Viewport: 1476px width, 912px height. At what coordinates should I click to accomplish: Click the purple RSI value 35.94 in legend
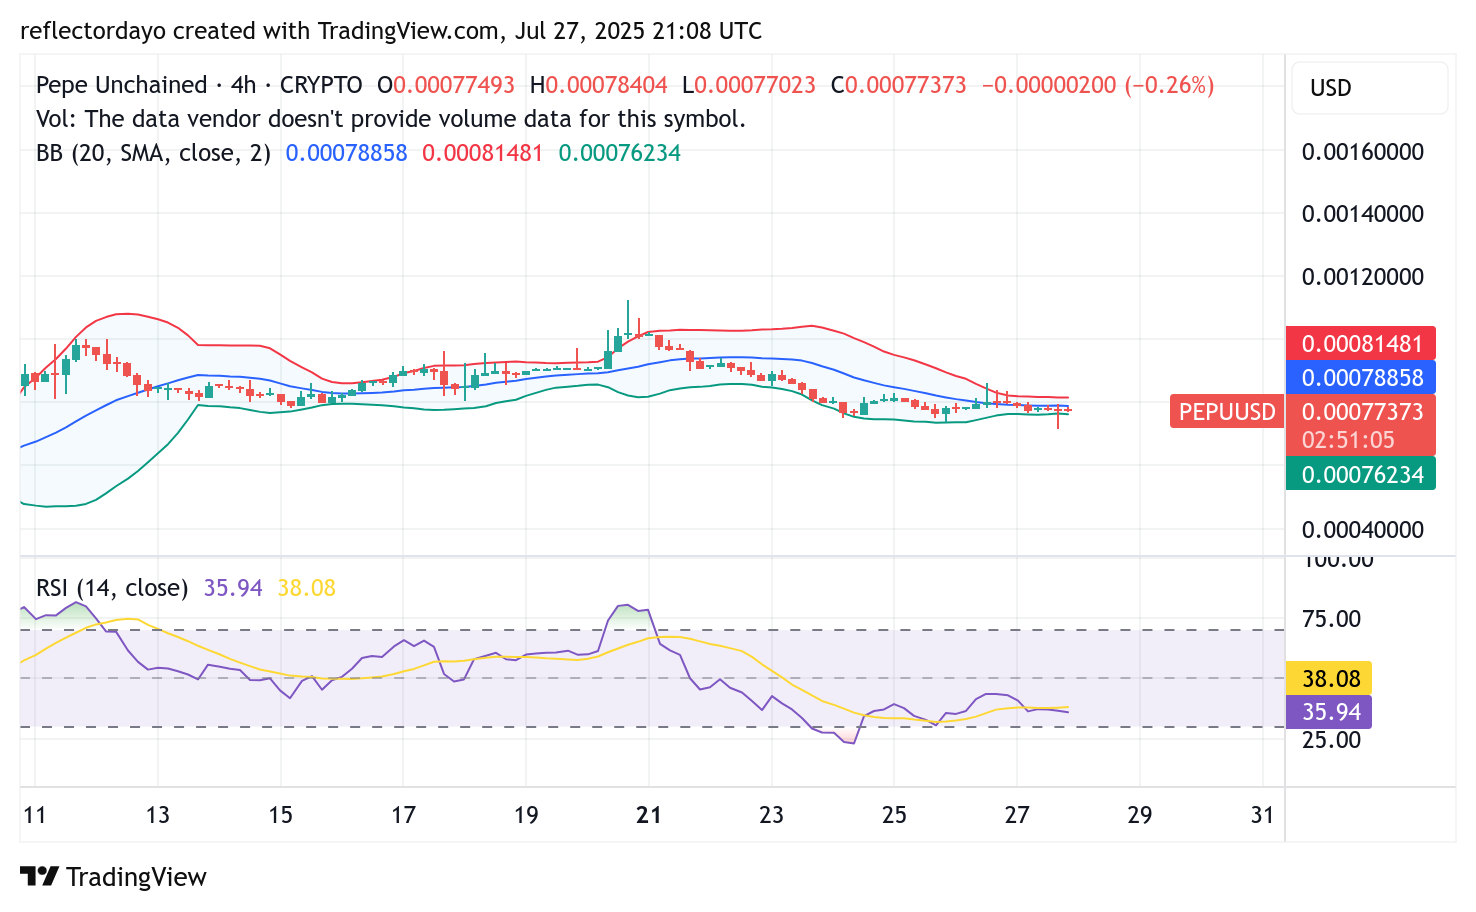[233, 588]
